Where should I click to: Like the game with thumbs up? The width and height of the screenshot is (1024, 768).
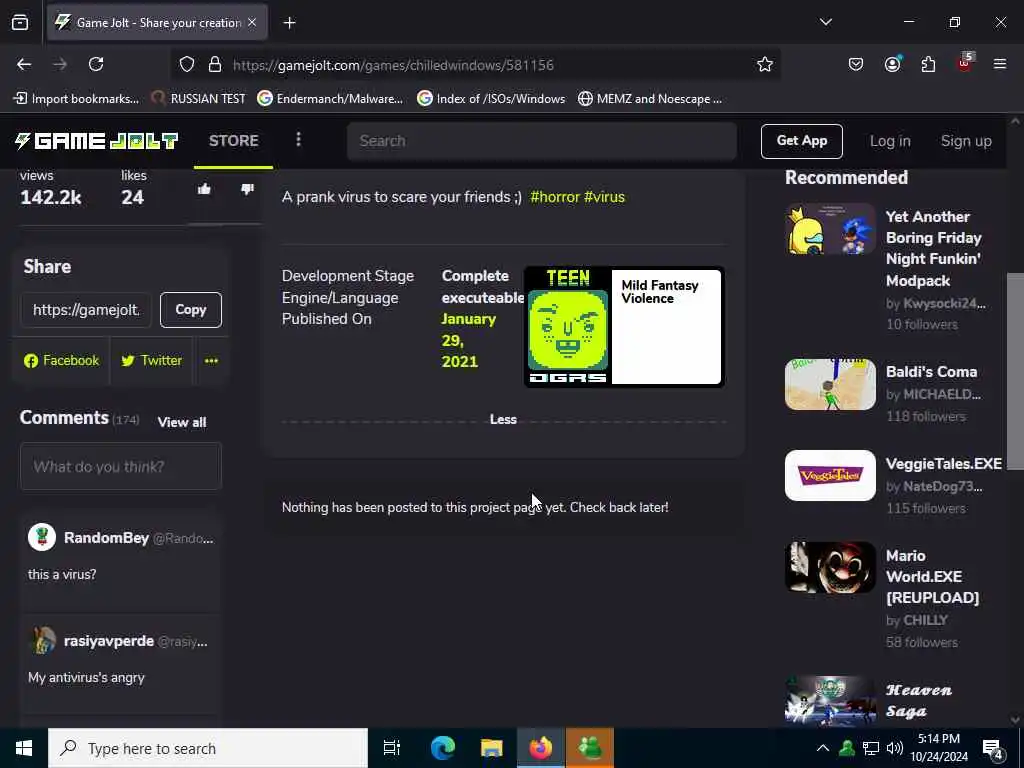click(204, 189)
